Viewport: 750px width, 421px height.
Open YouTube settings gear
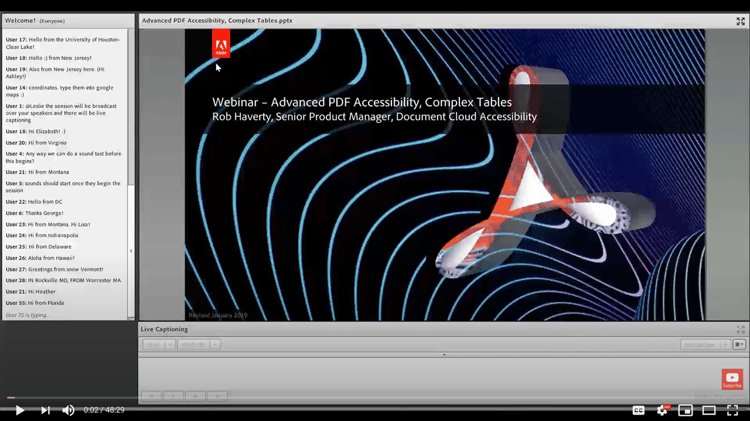coord(662,410)
